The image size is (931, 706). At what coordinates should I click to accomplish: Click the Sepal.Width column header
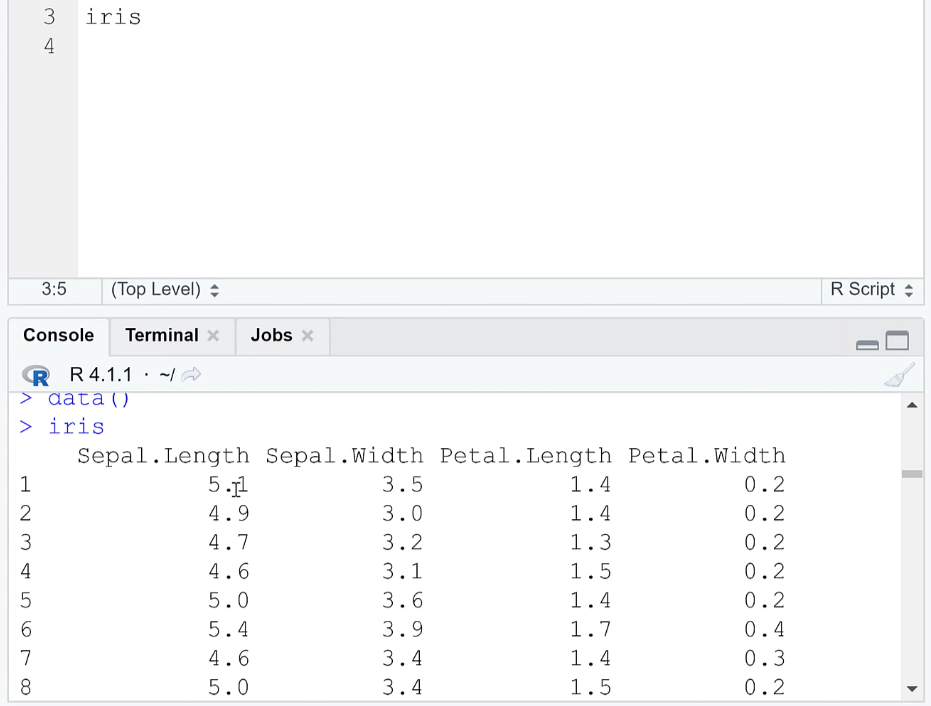point(344,456)
